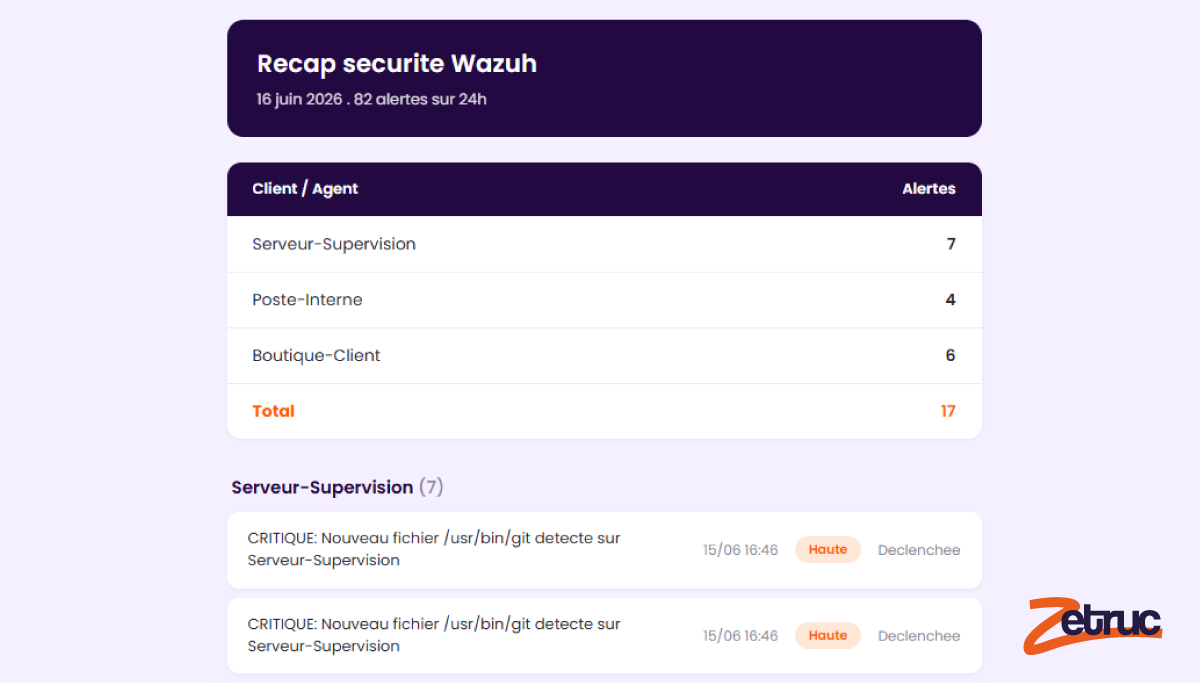The height and width of the screenshot is (683, 1200).
Task: Click the "16 juin 2026 . 82 alertes sur 24h" subtitle
Action: tap(372, 100)
